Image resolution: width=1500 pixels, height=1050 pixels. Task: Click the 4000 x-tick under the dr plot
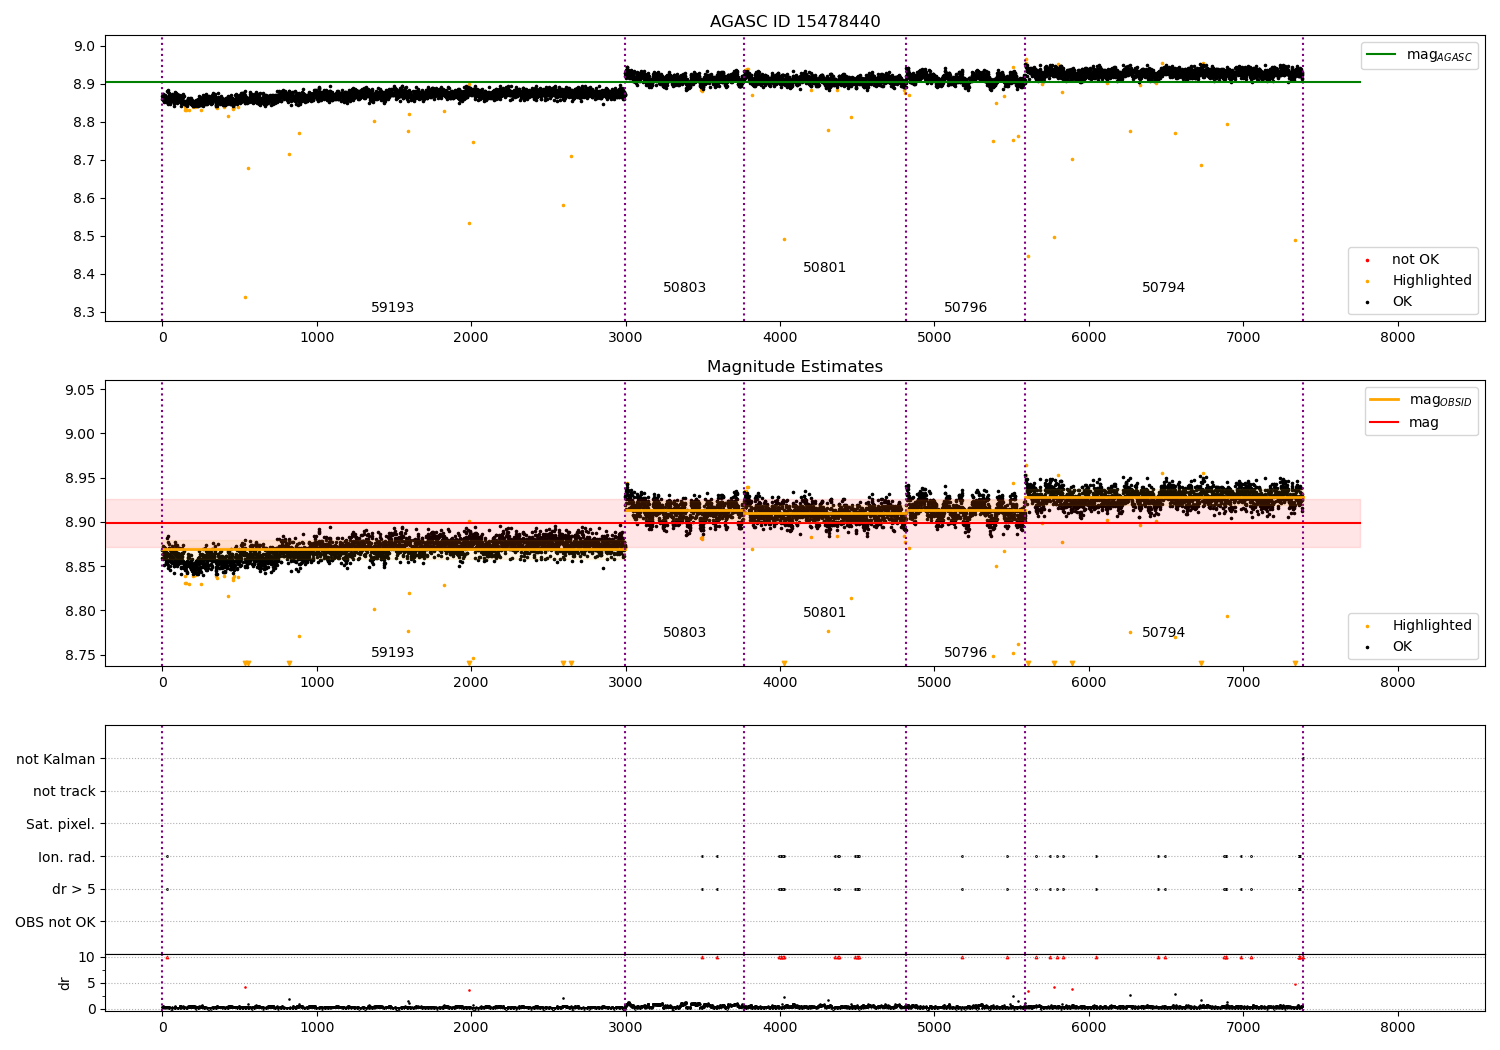tap(780, 1028)
